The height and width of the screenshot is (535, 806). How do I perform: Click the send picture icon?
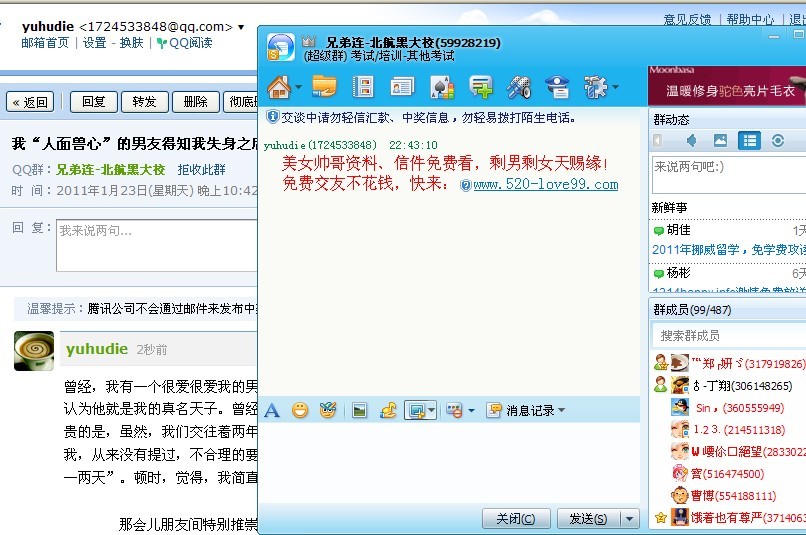coord(360,410)
